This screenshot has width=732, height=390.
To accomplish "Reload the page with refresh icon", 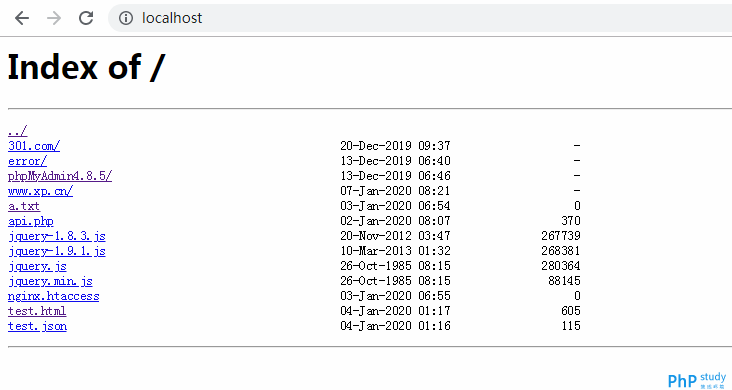I will point(86,18).
